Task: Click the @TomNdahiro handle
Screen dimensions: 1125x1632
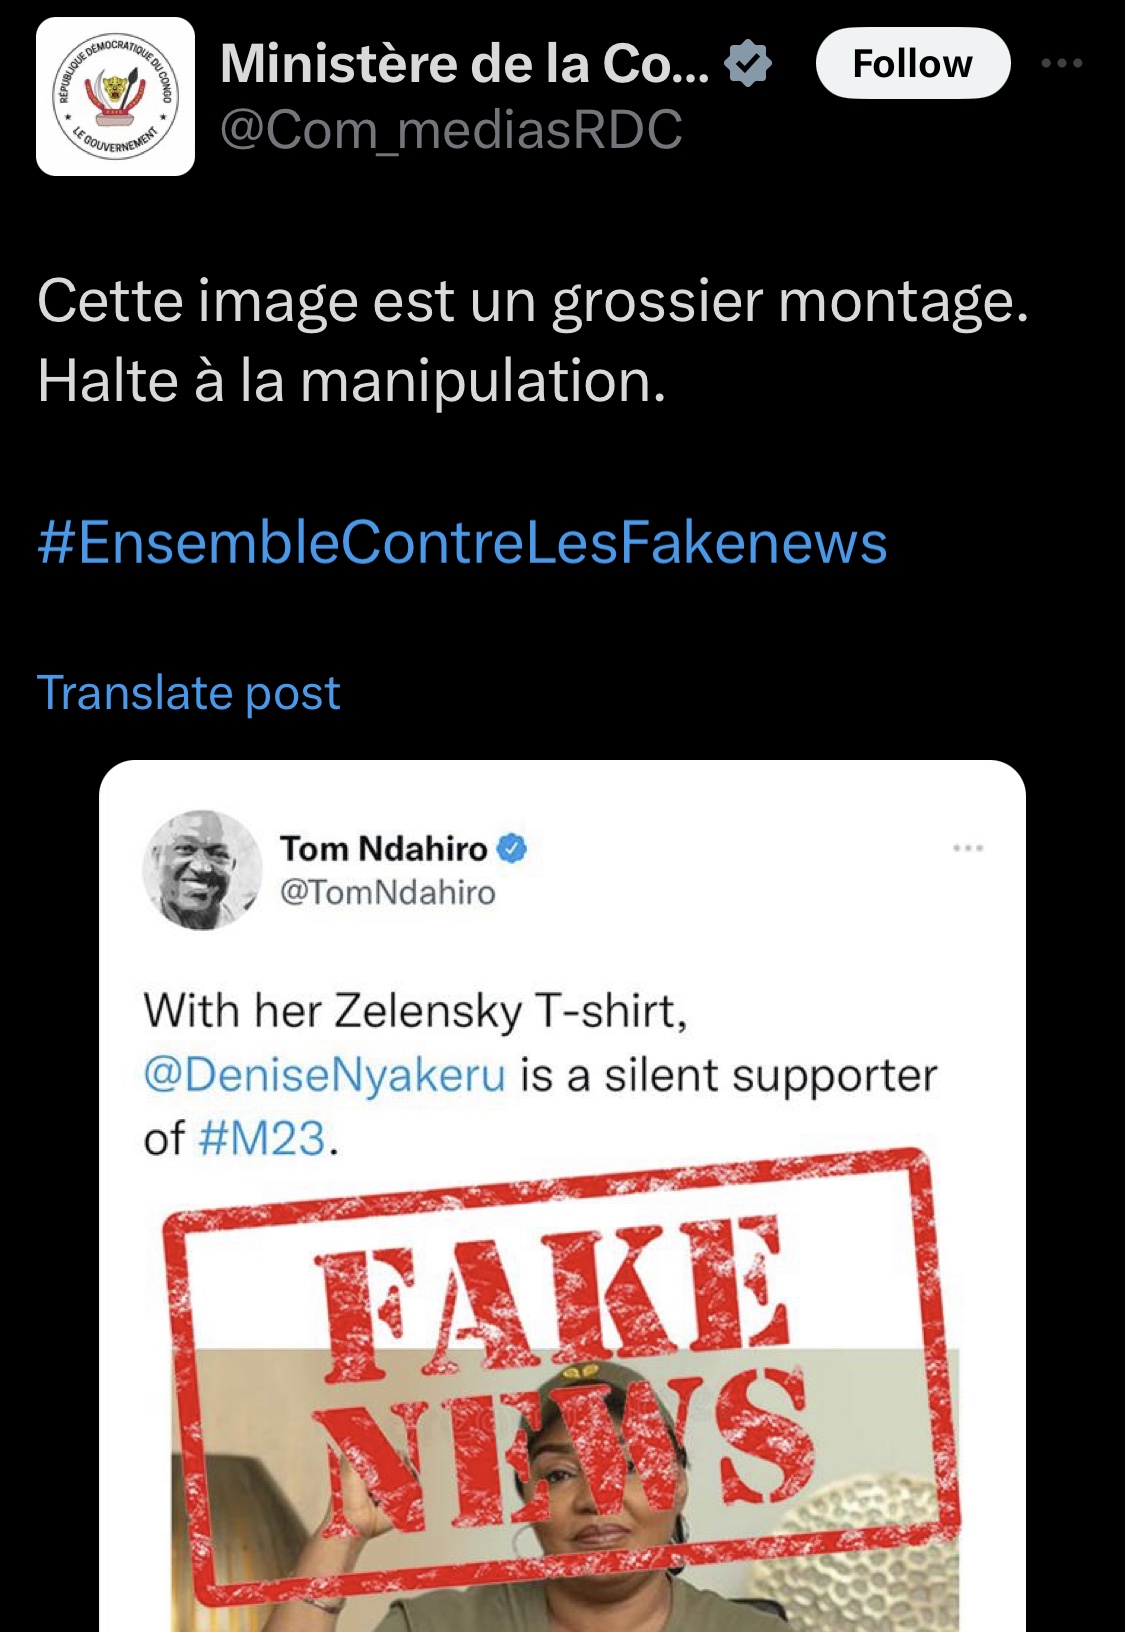Action: tap(388, 892)
